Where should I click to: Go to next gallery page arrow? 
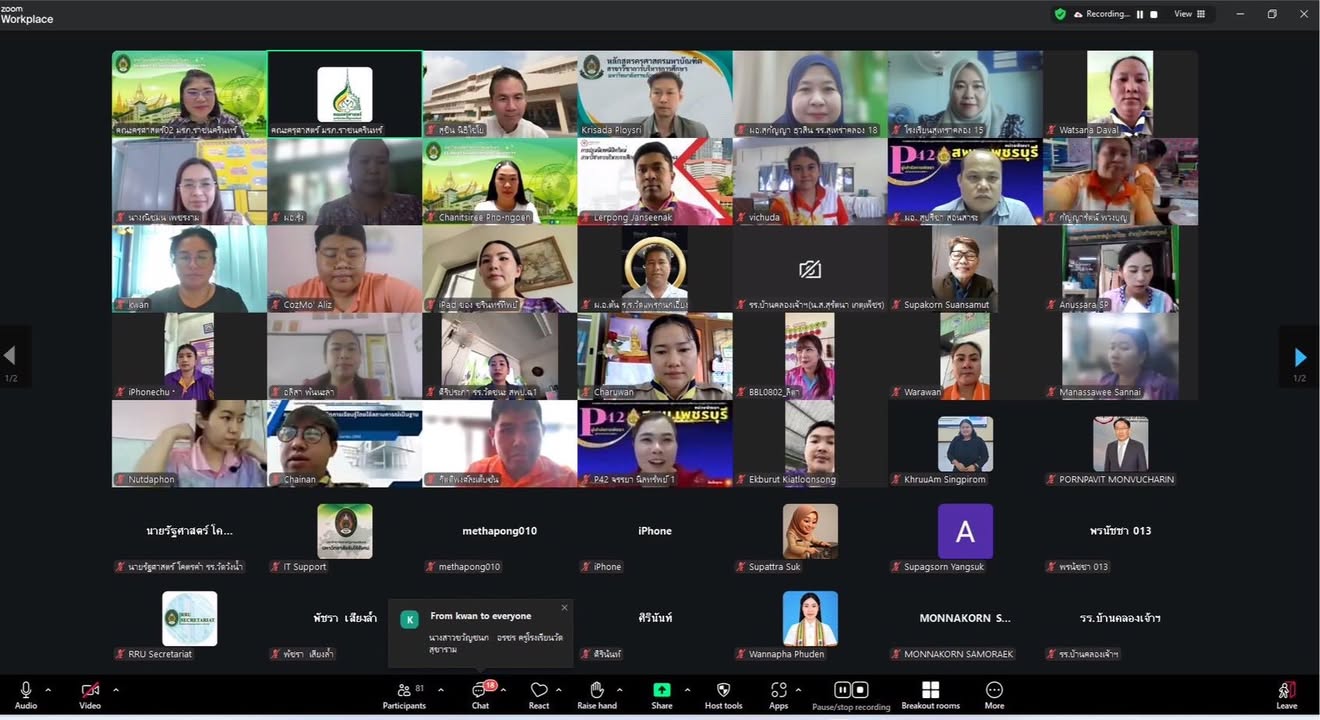pos(1300,357)
